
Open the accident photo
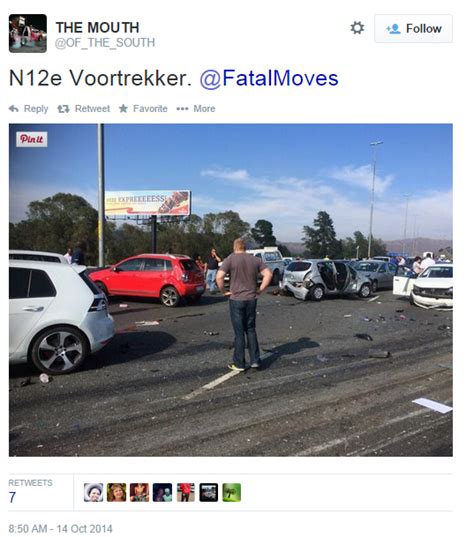coord(231,290)
